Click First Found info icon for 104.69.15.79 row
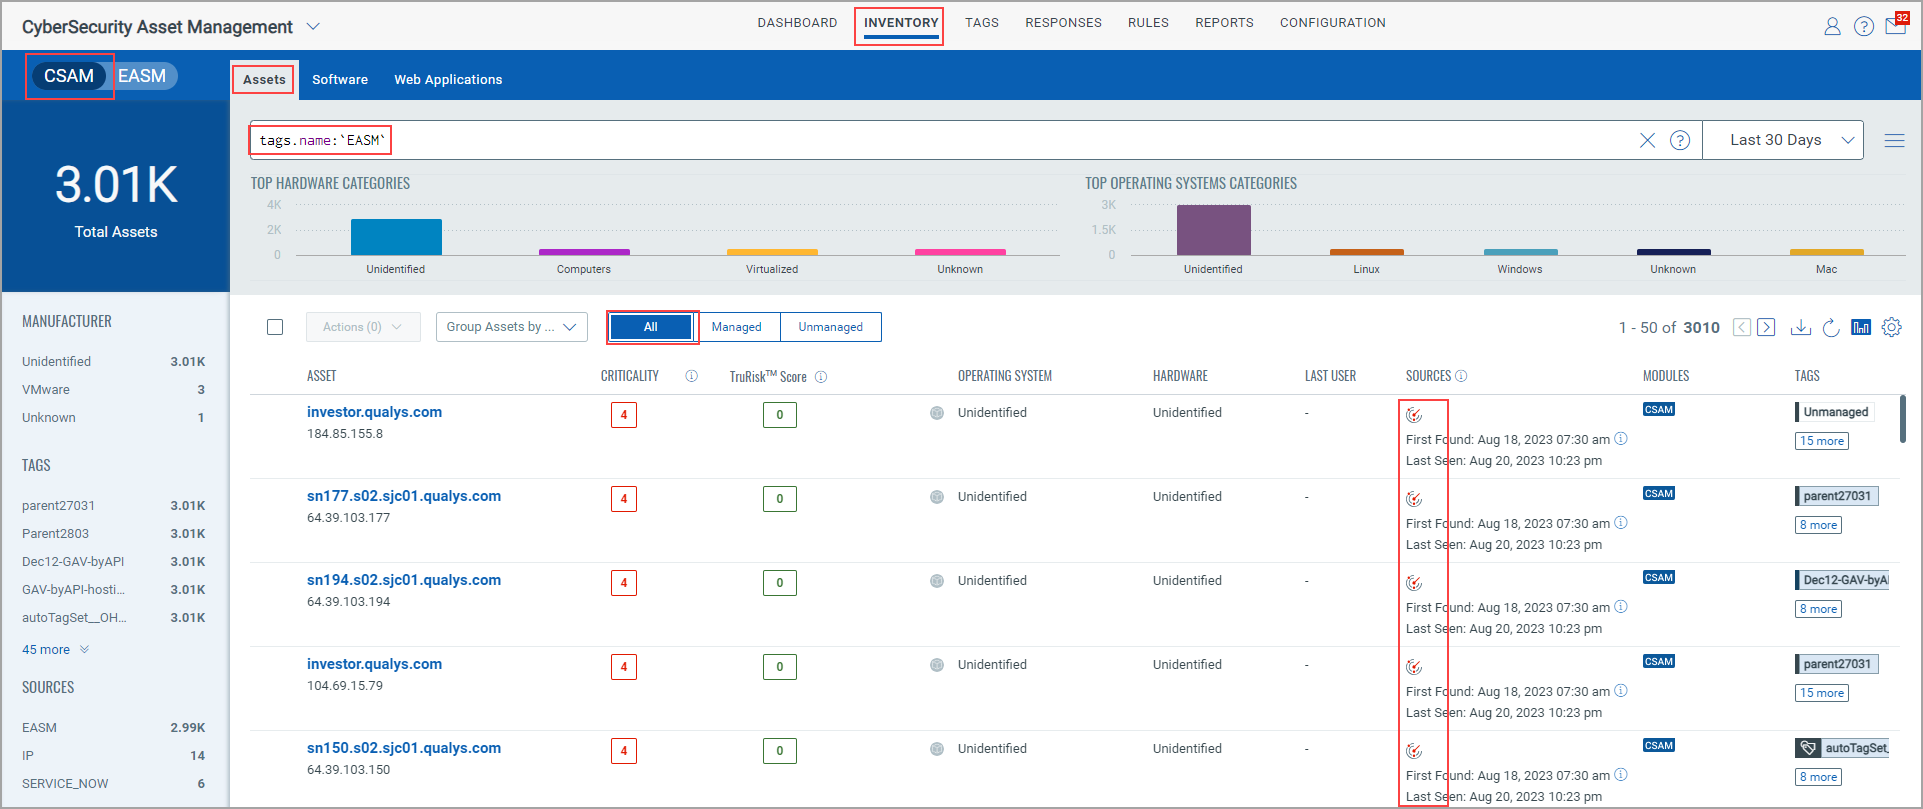1923x809 pixels. (x=1621, y=690)
